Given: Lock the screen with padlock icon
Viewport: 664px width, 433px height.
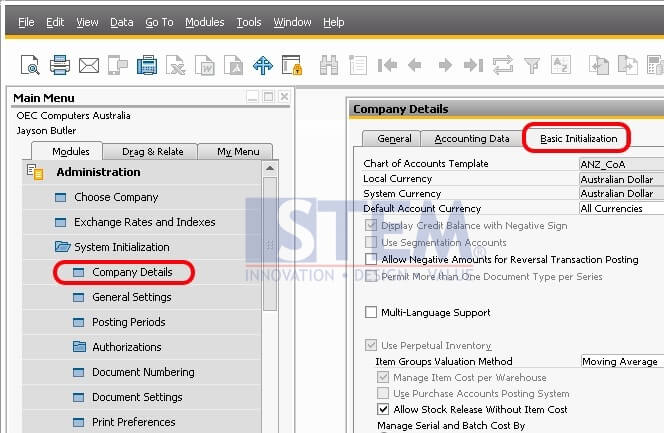Looking at the screenshot, I should point(292,65).
